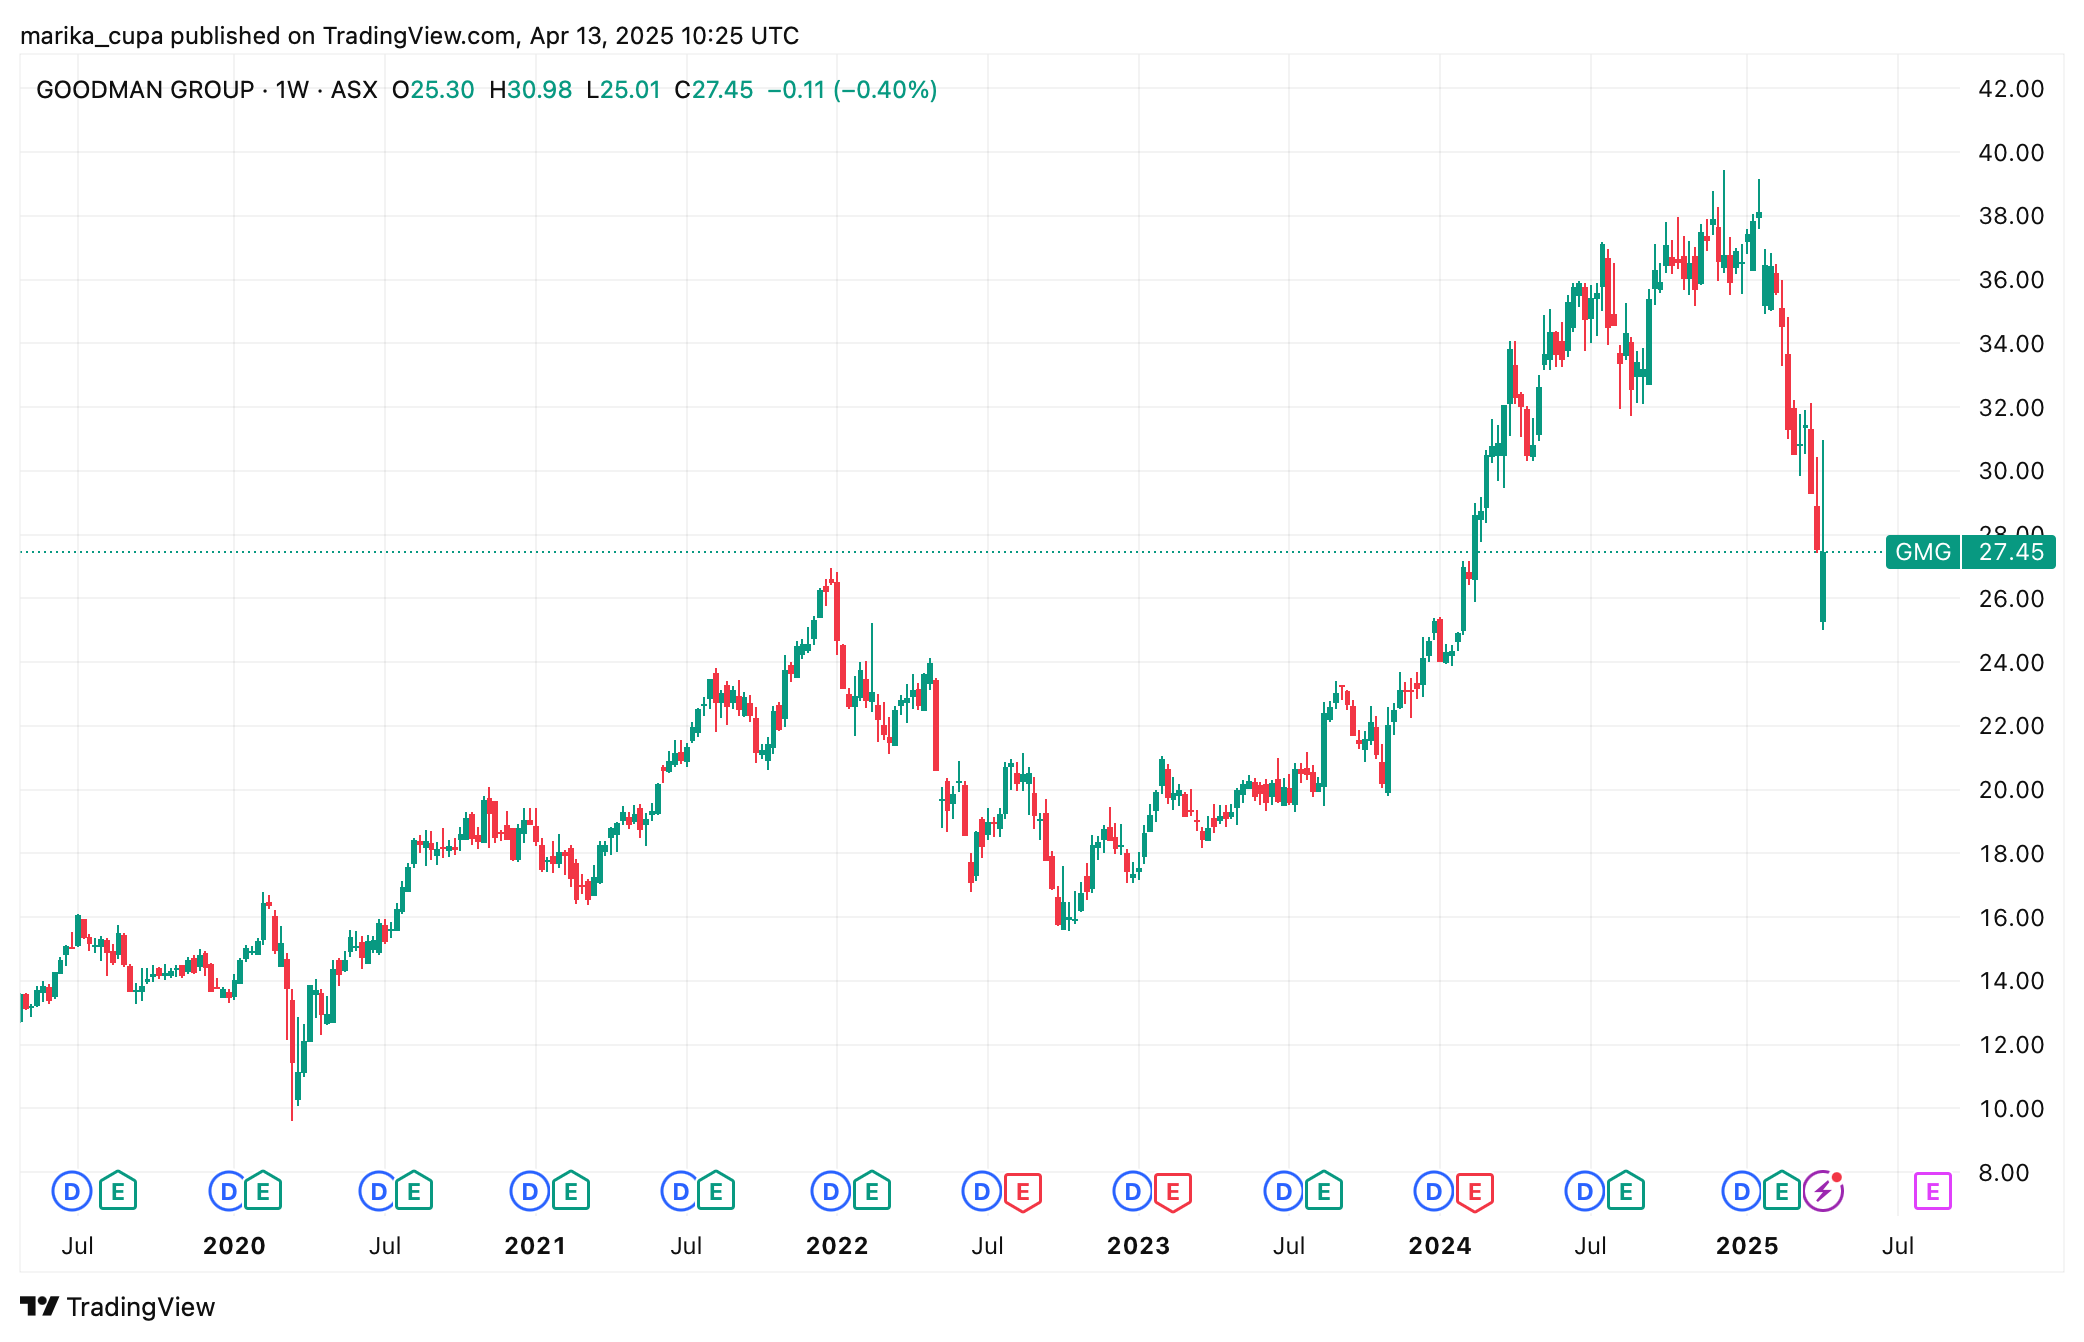Click red earnings E icon between 2022 and 2023
The width and height of the screenshot is (2084, 1342).
click(x=1023, y=1191)
